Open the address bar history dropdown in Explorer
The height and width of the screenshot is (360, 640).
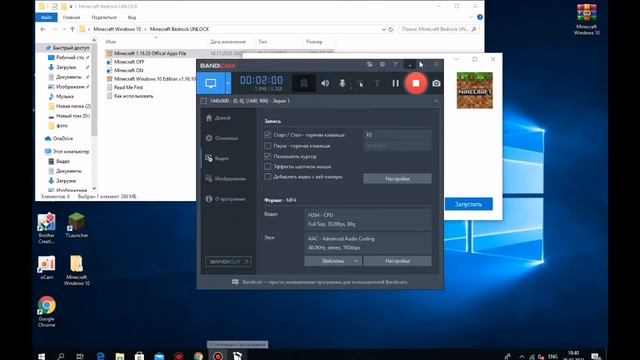[x=384, y=29]
